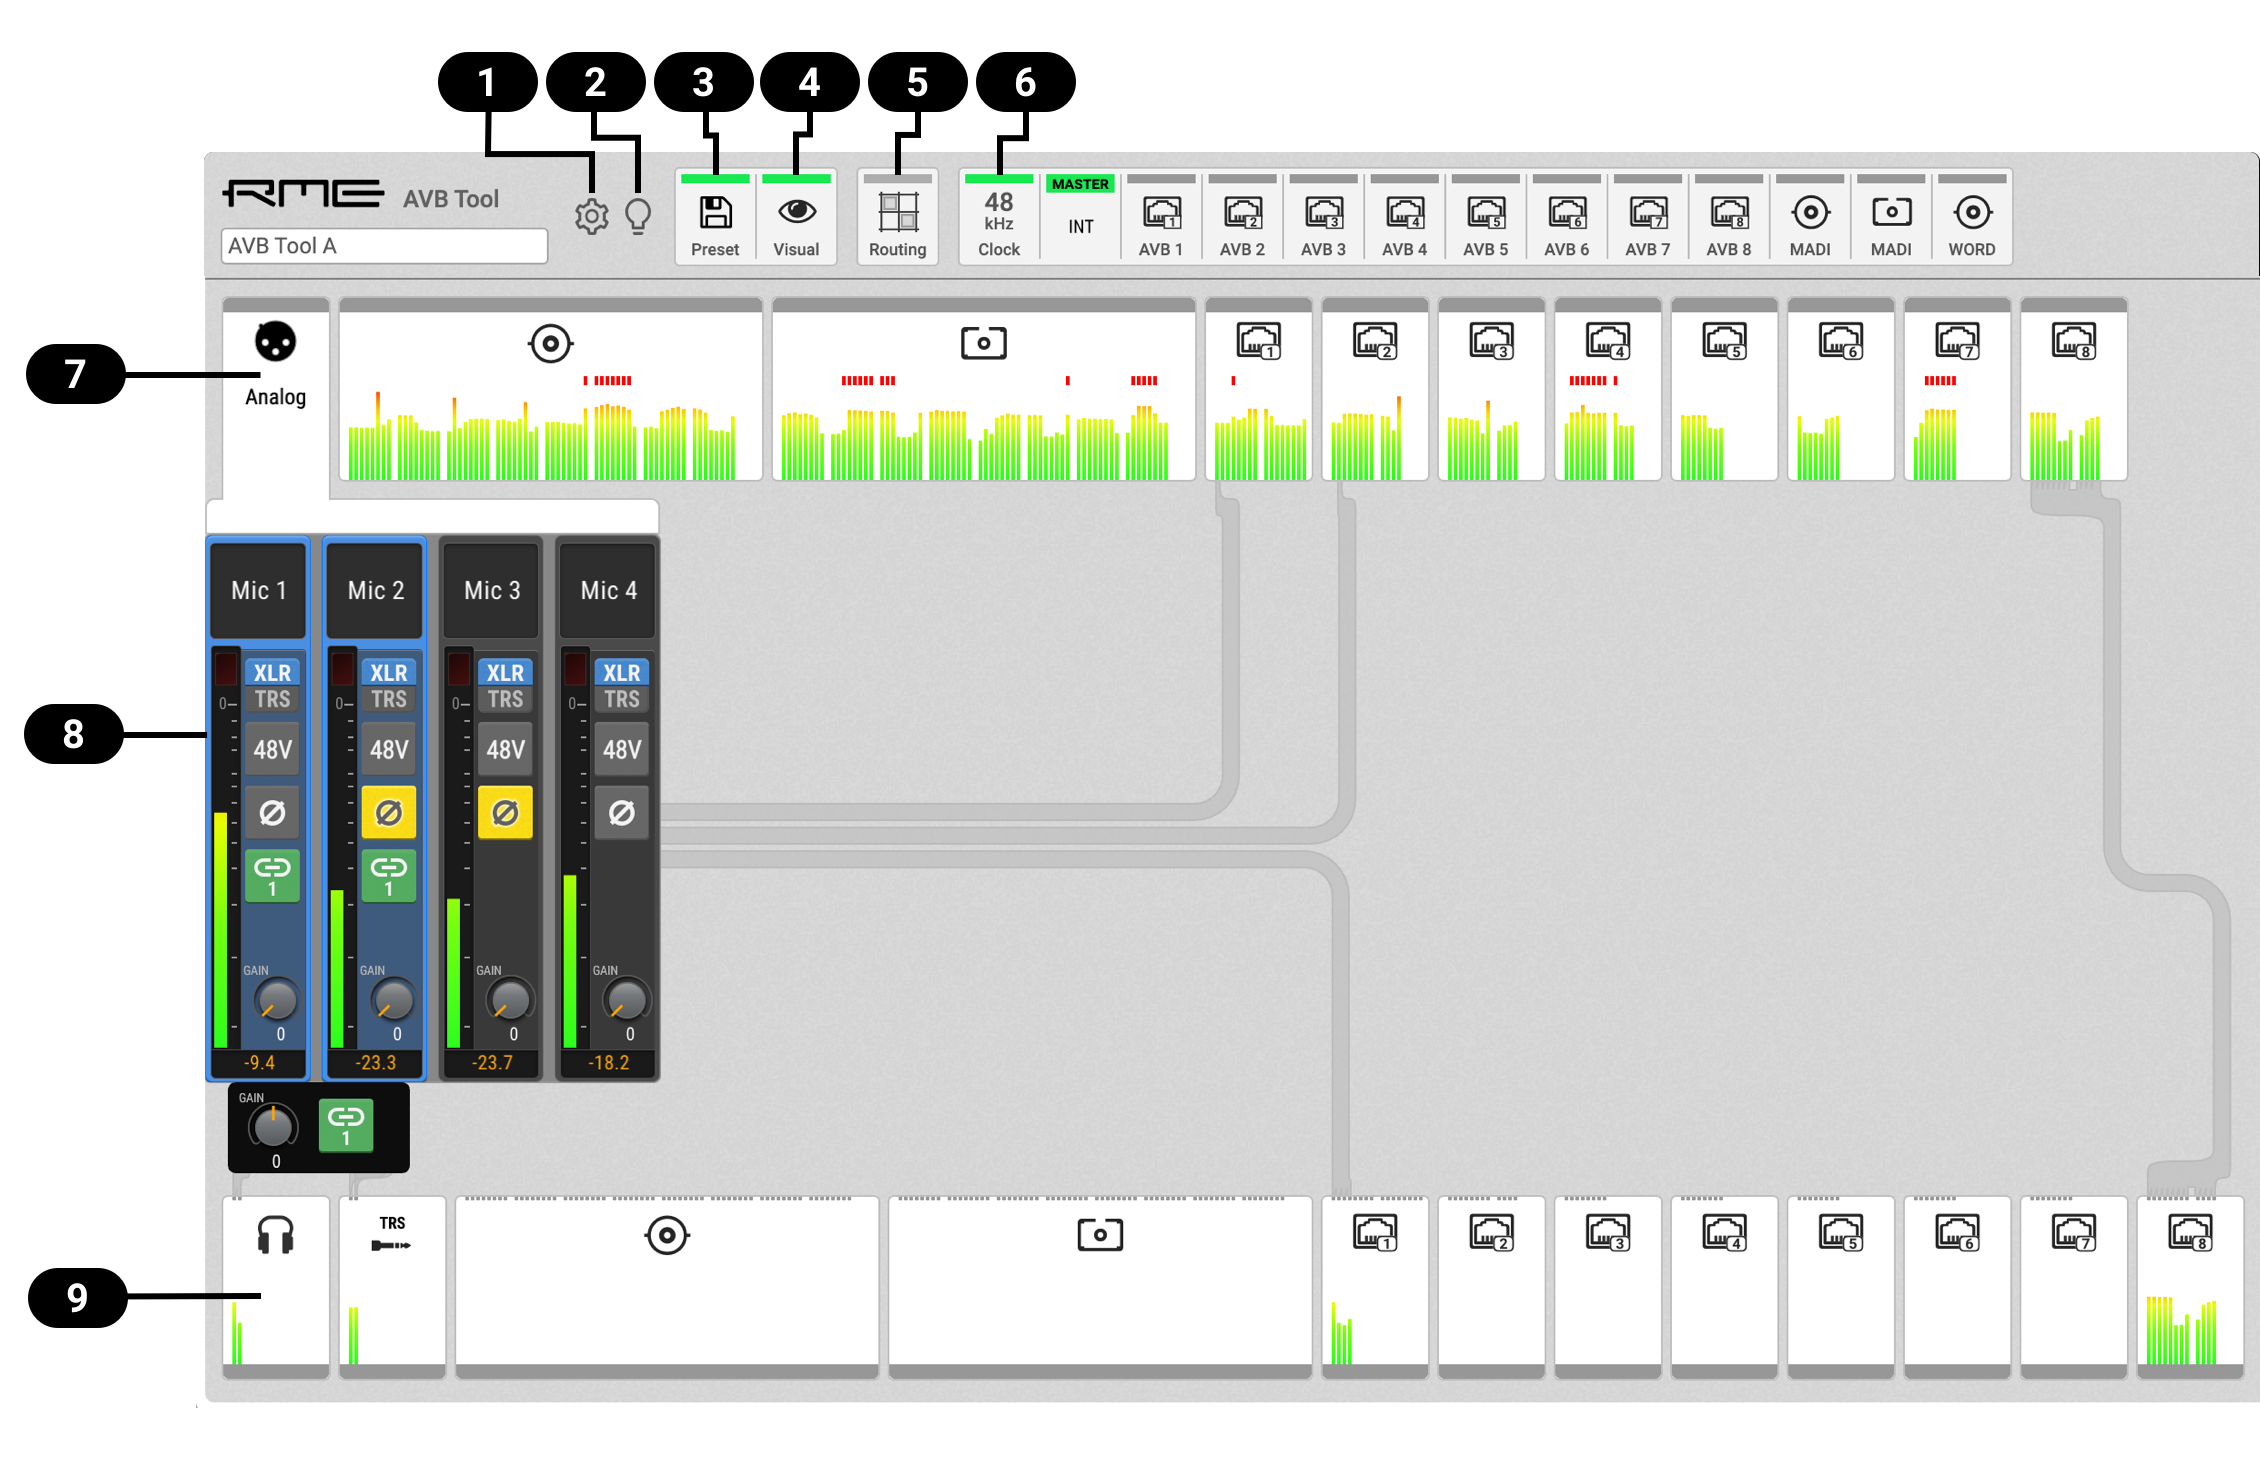
Task: Select the MASTER INT clock source
Action: tap(1080, 217)
